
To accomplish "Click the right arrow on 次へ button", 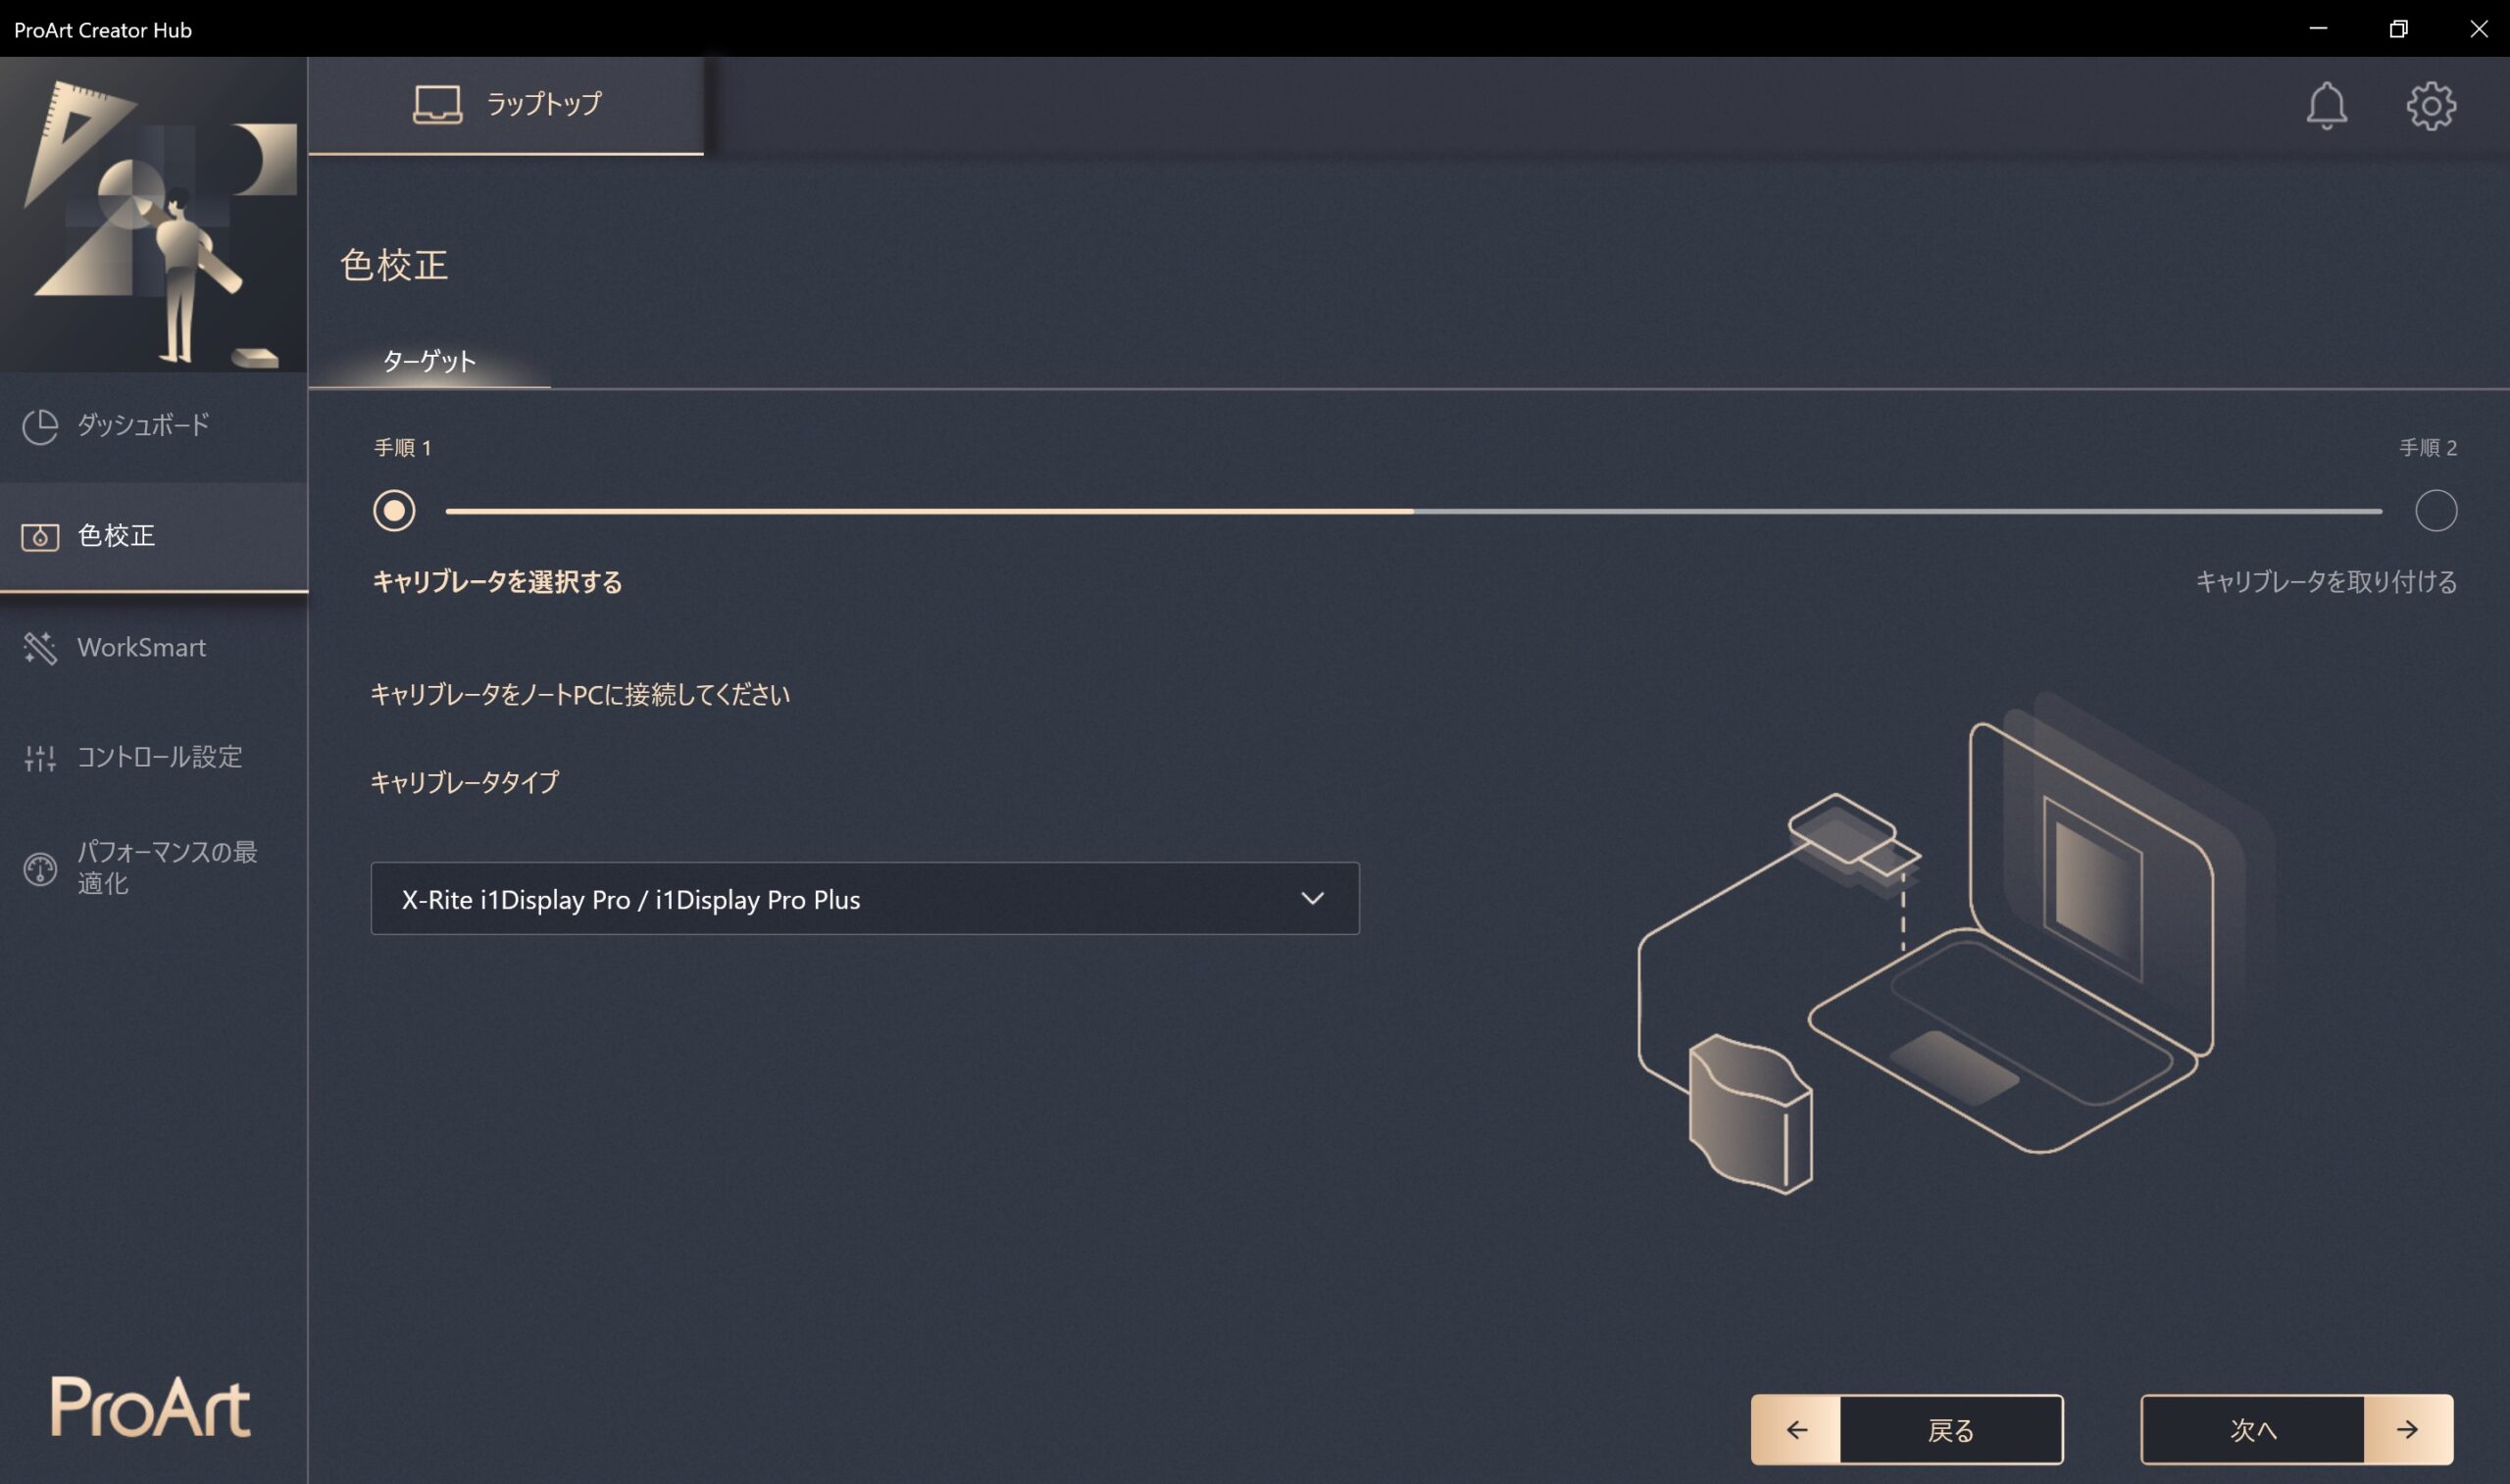I will 2407,1430.
